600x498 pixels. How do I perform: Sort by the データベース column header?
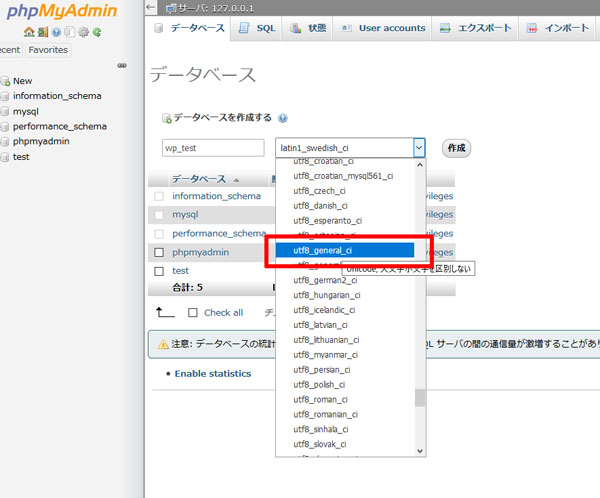tap(199, 179)
